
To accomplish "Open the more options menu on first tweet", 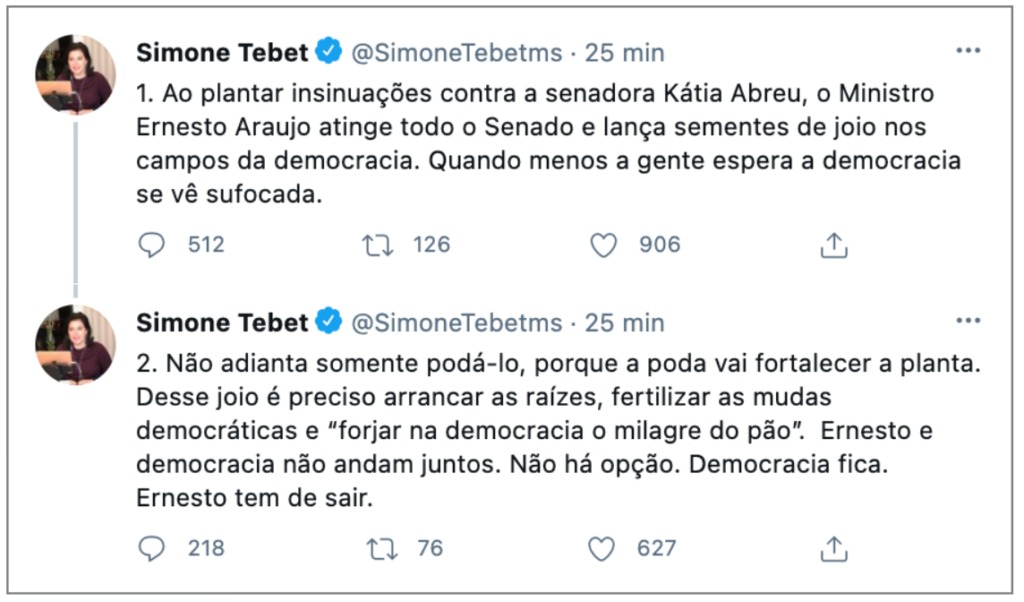I will point(967,51).
